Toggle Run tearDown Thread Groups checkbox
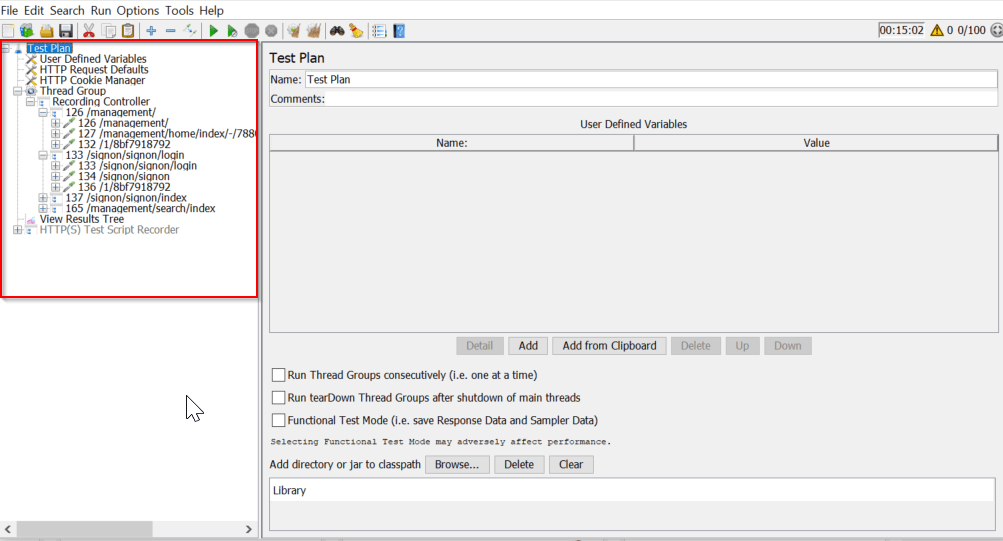 click(x=279, y=398)
